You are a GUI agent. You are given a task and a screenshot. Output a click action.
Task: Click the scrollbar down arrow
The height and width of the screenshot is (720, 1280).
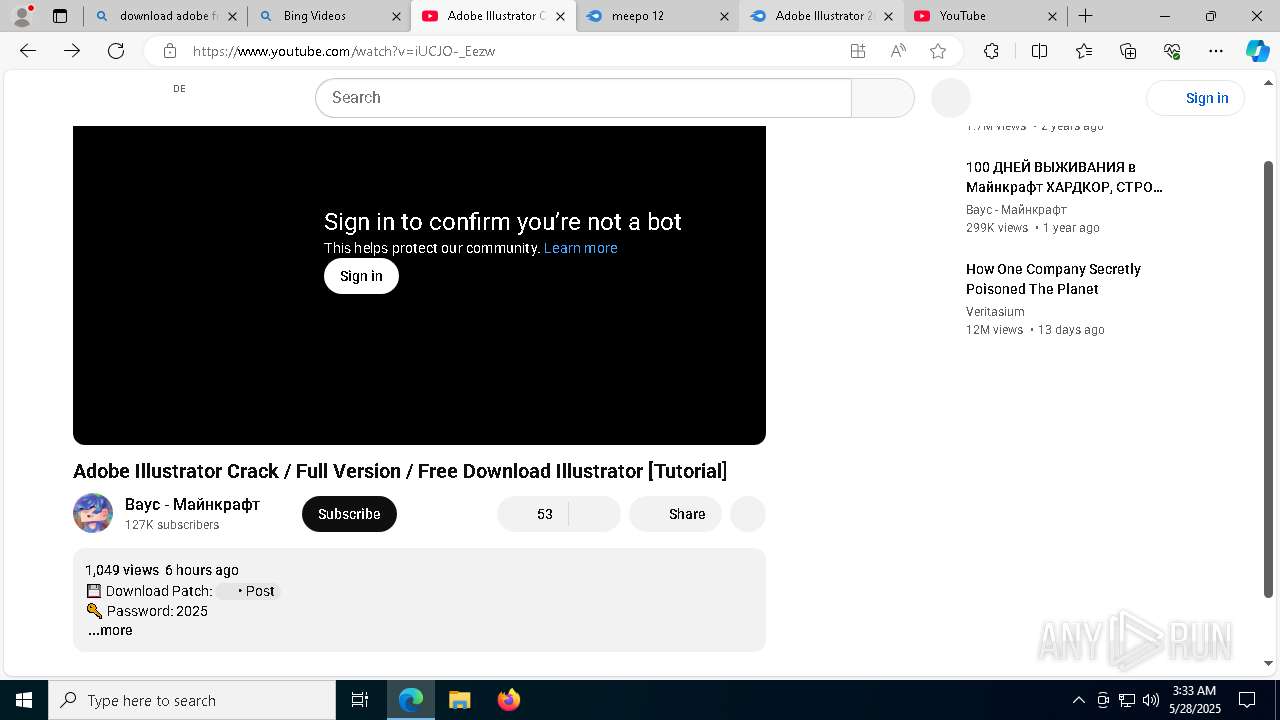click(x=1269, y=663)
